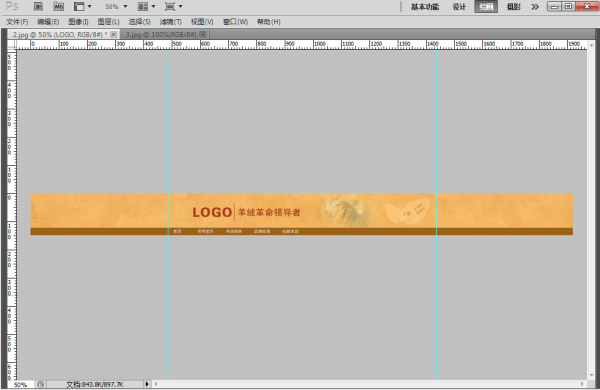Show more workspaces via double-arrow icon
Viewport: 600px width, 390px height.
[x=535, y=7]
